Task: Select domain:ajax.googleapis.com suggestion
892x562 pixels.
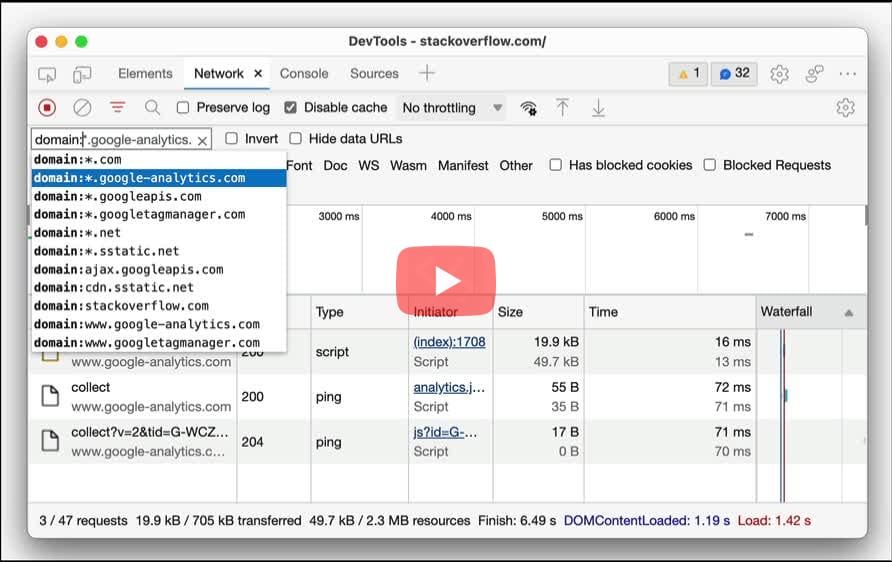Action: [x=159, y=269]
